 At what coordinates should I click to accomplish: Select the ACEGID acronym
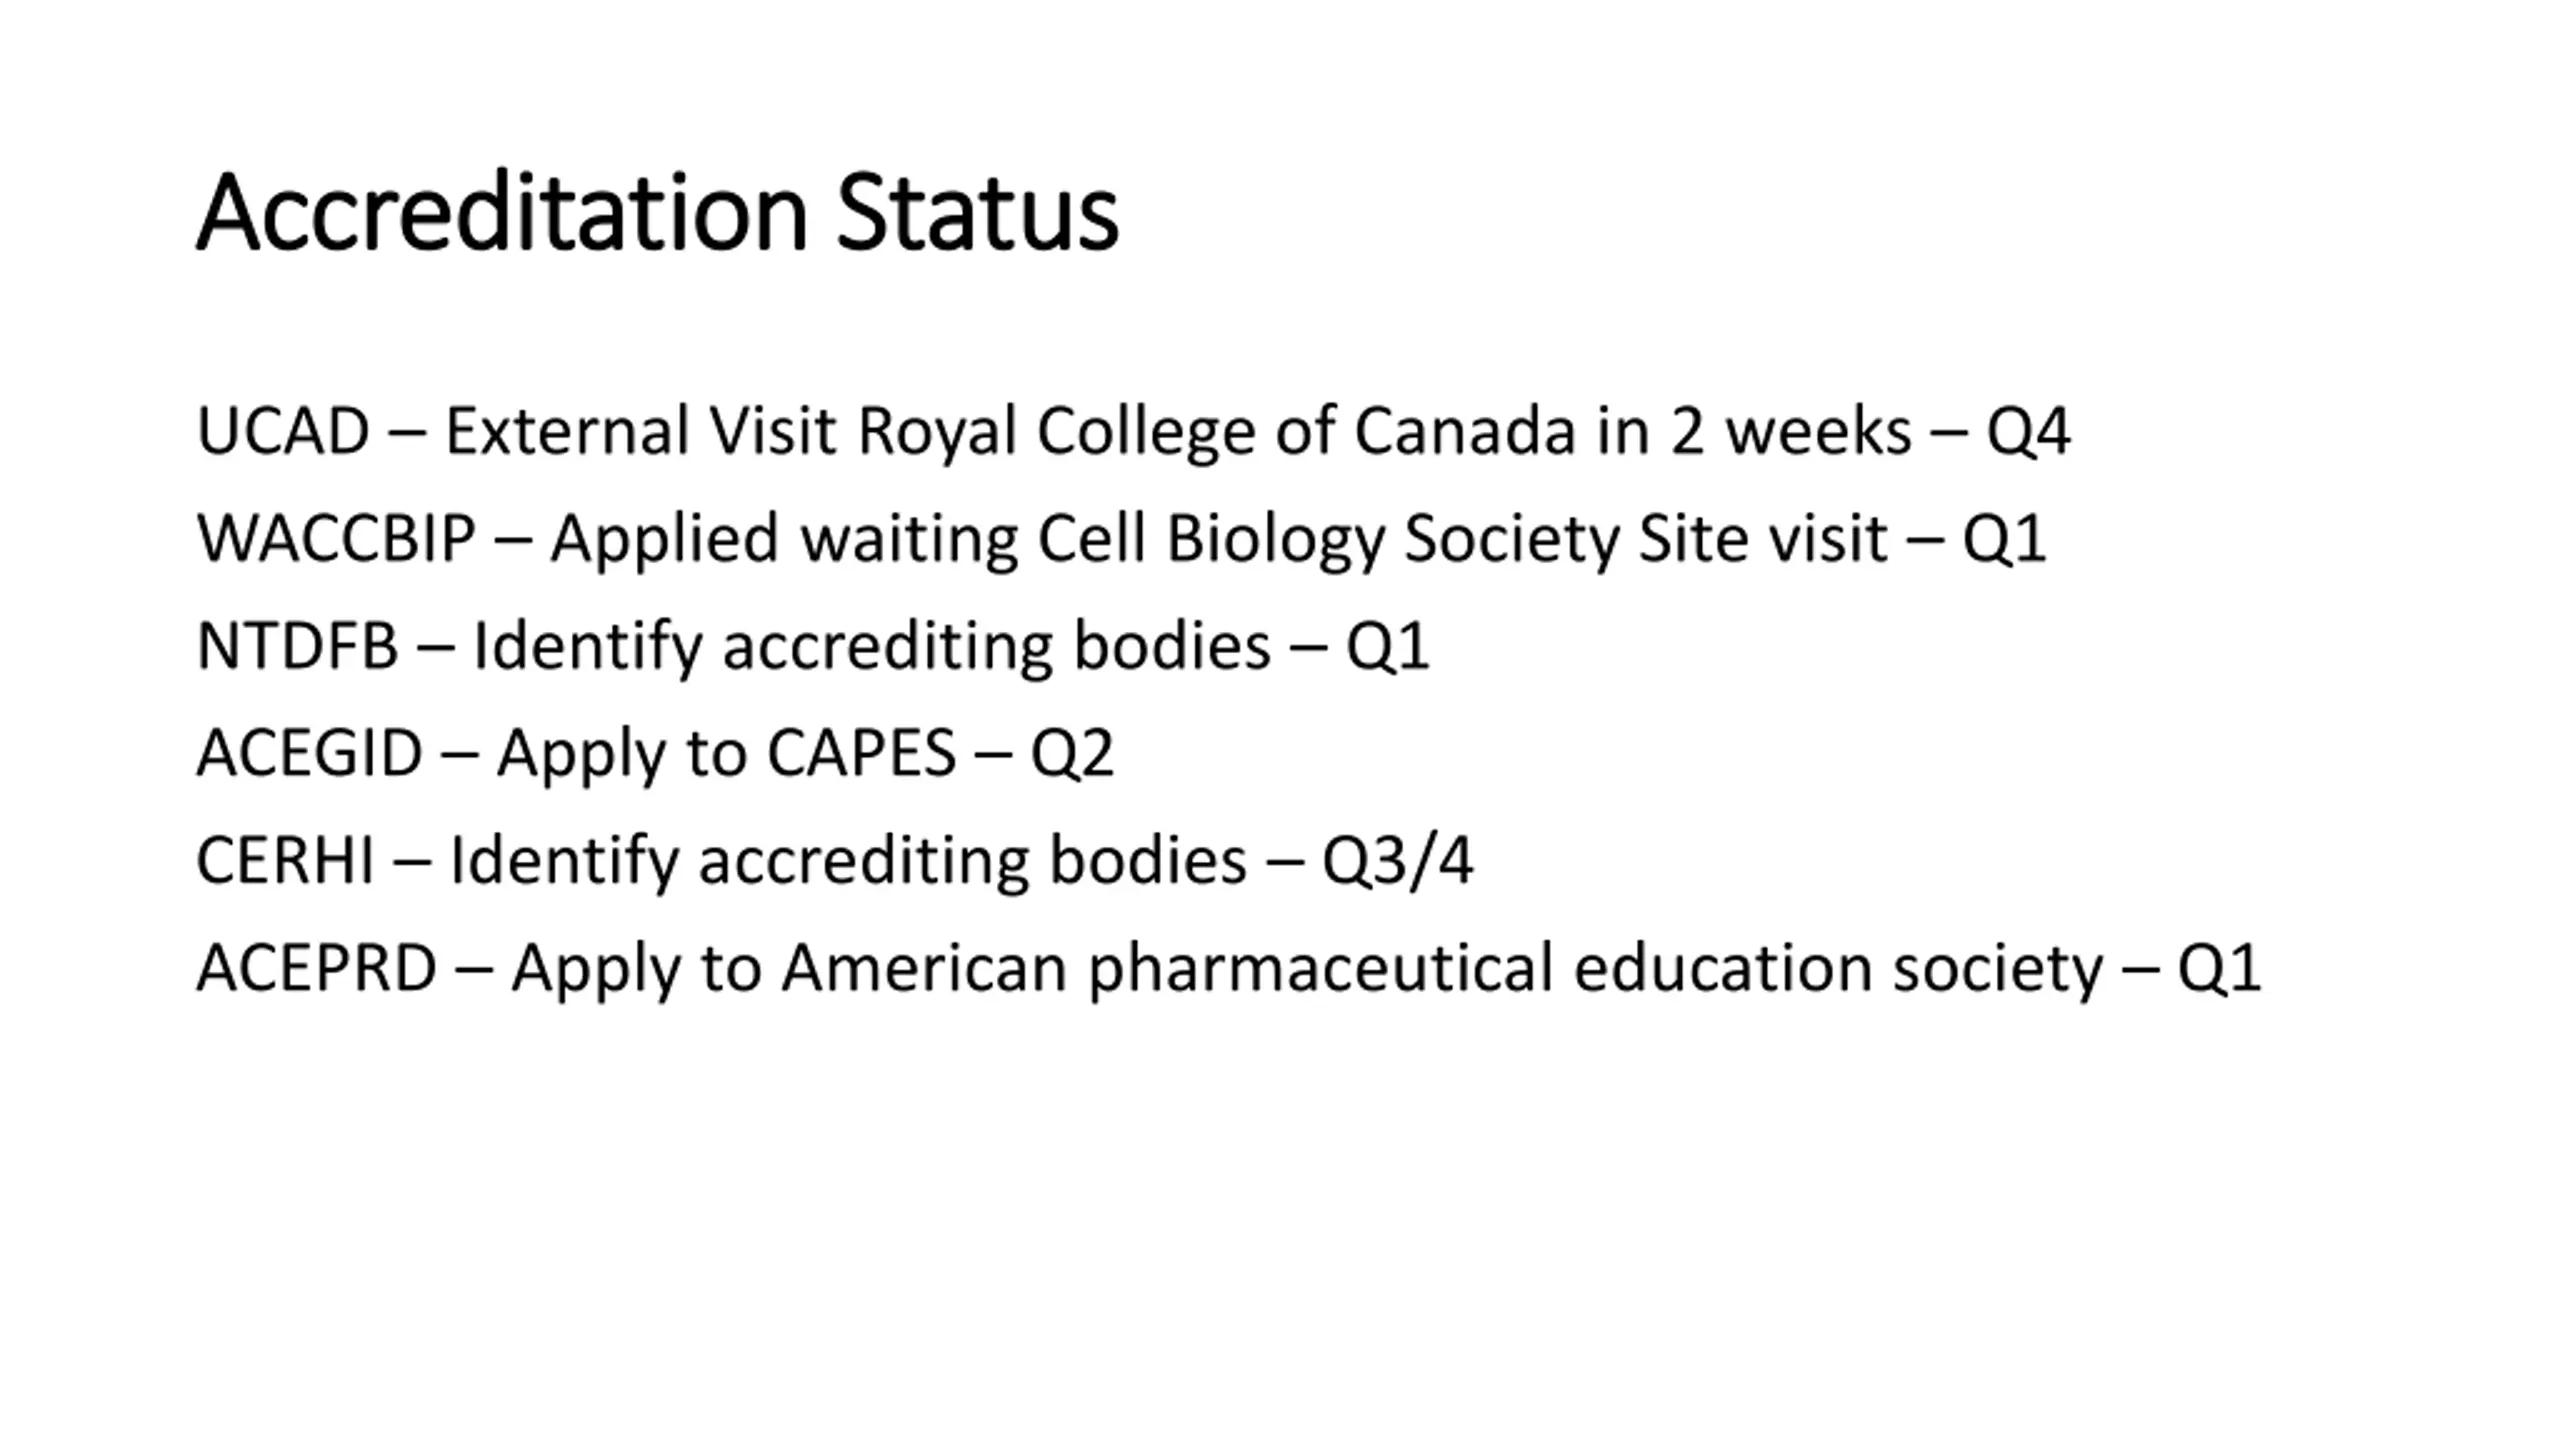point(309,753)
